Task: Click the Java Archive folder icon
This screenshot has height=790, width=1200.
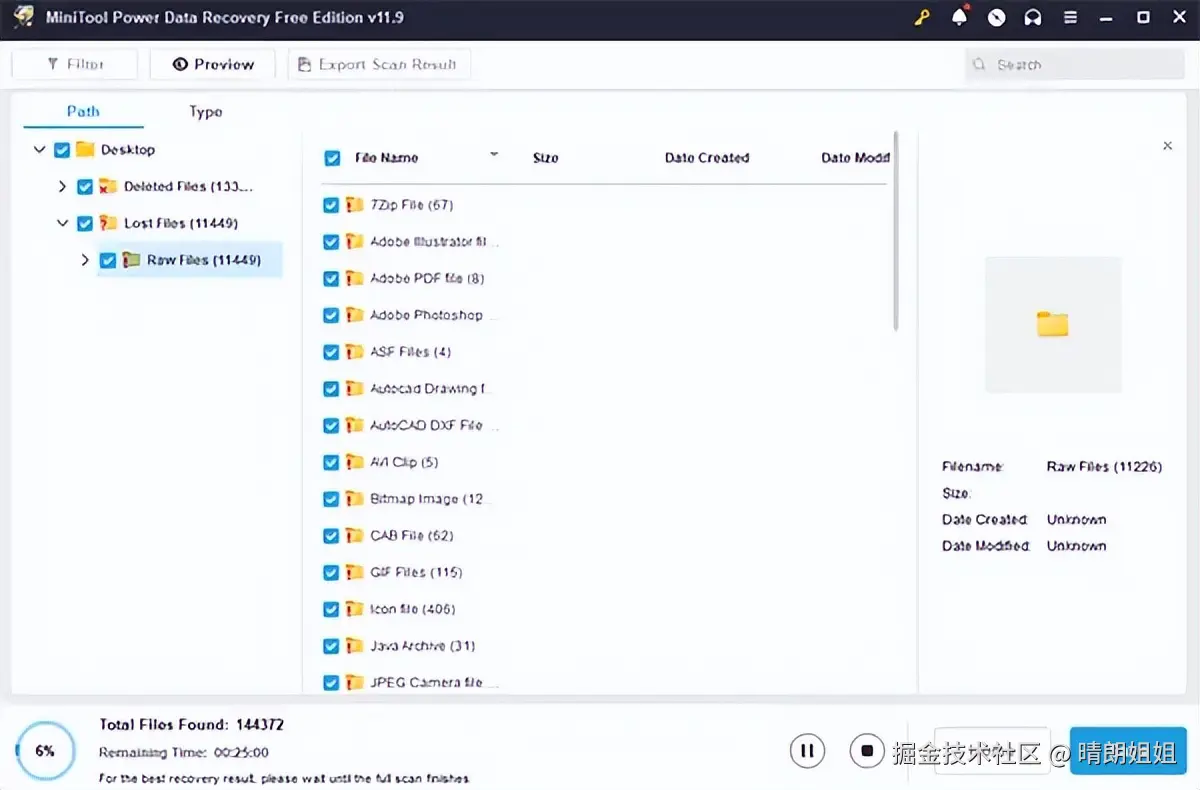Action: [x=354, y=646]
